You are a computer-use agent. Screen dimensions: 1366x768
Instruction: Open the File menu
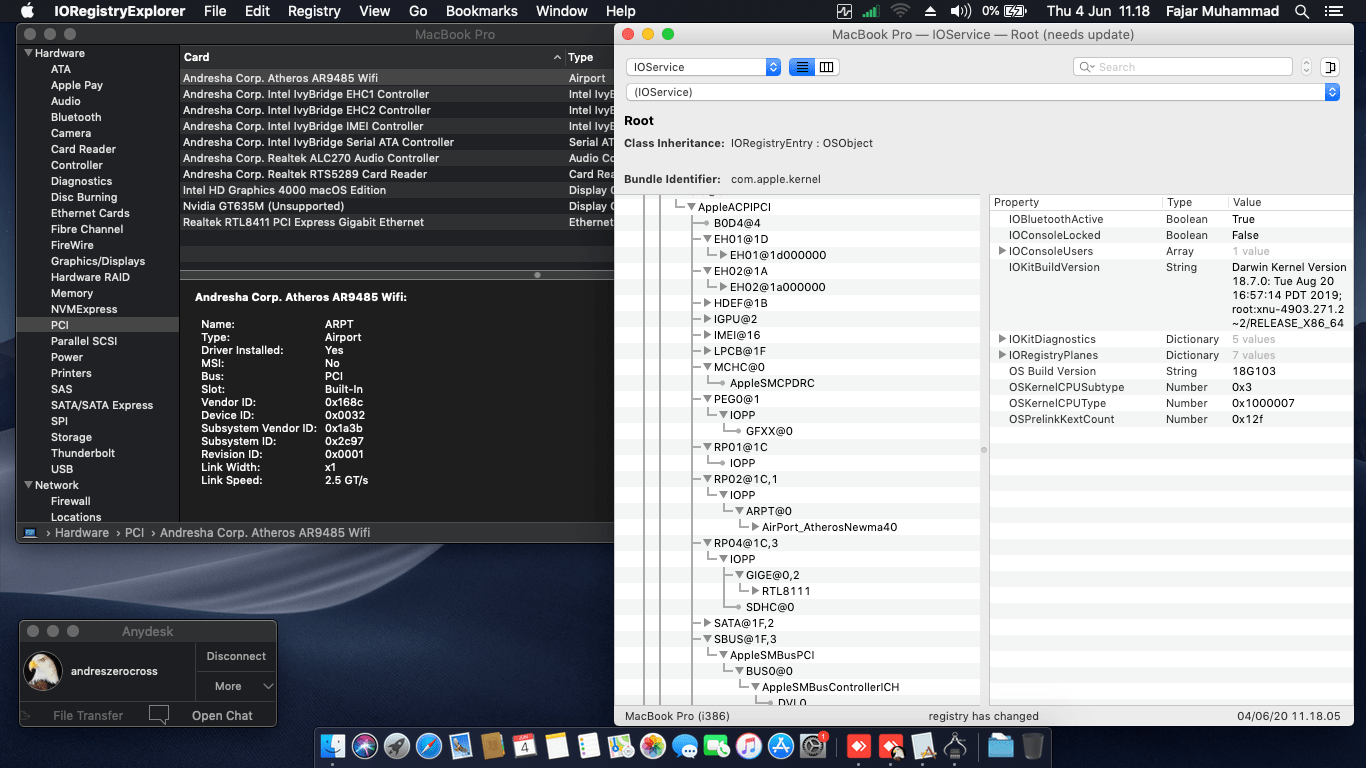coord(215,11)
